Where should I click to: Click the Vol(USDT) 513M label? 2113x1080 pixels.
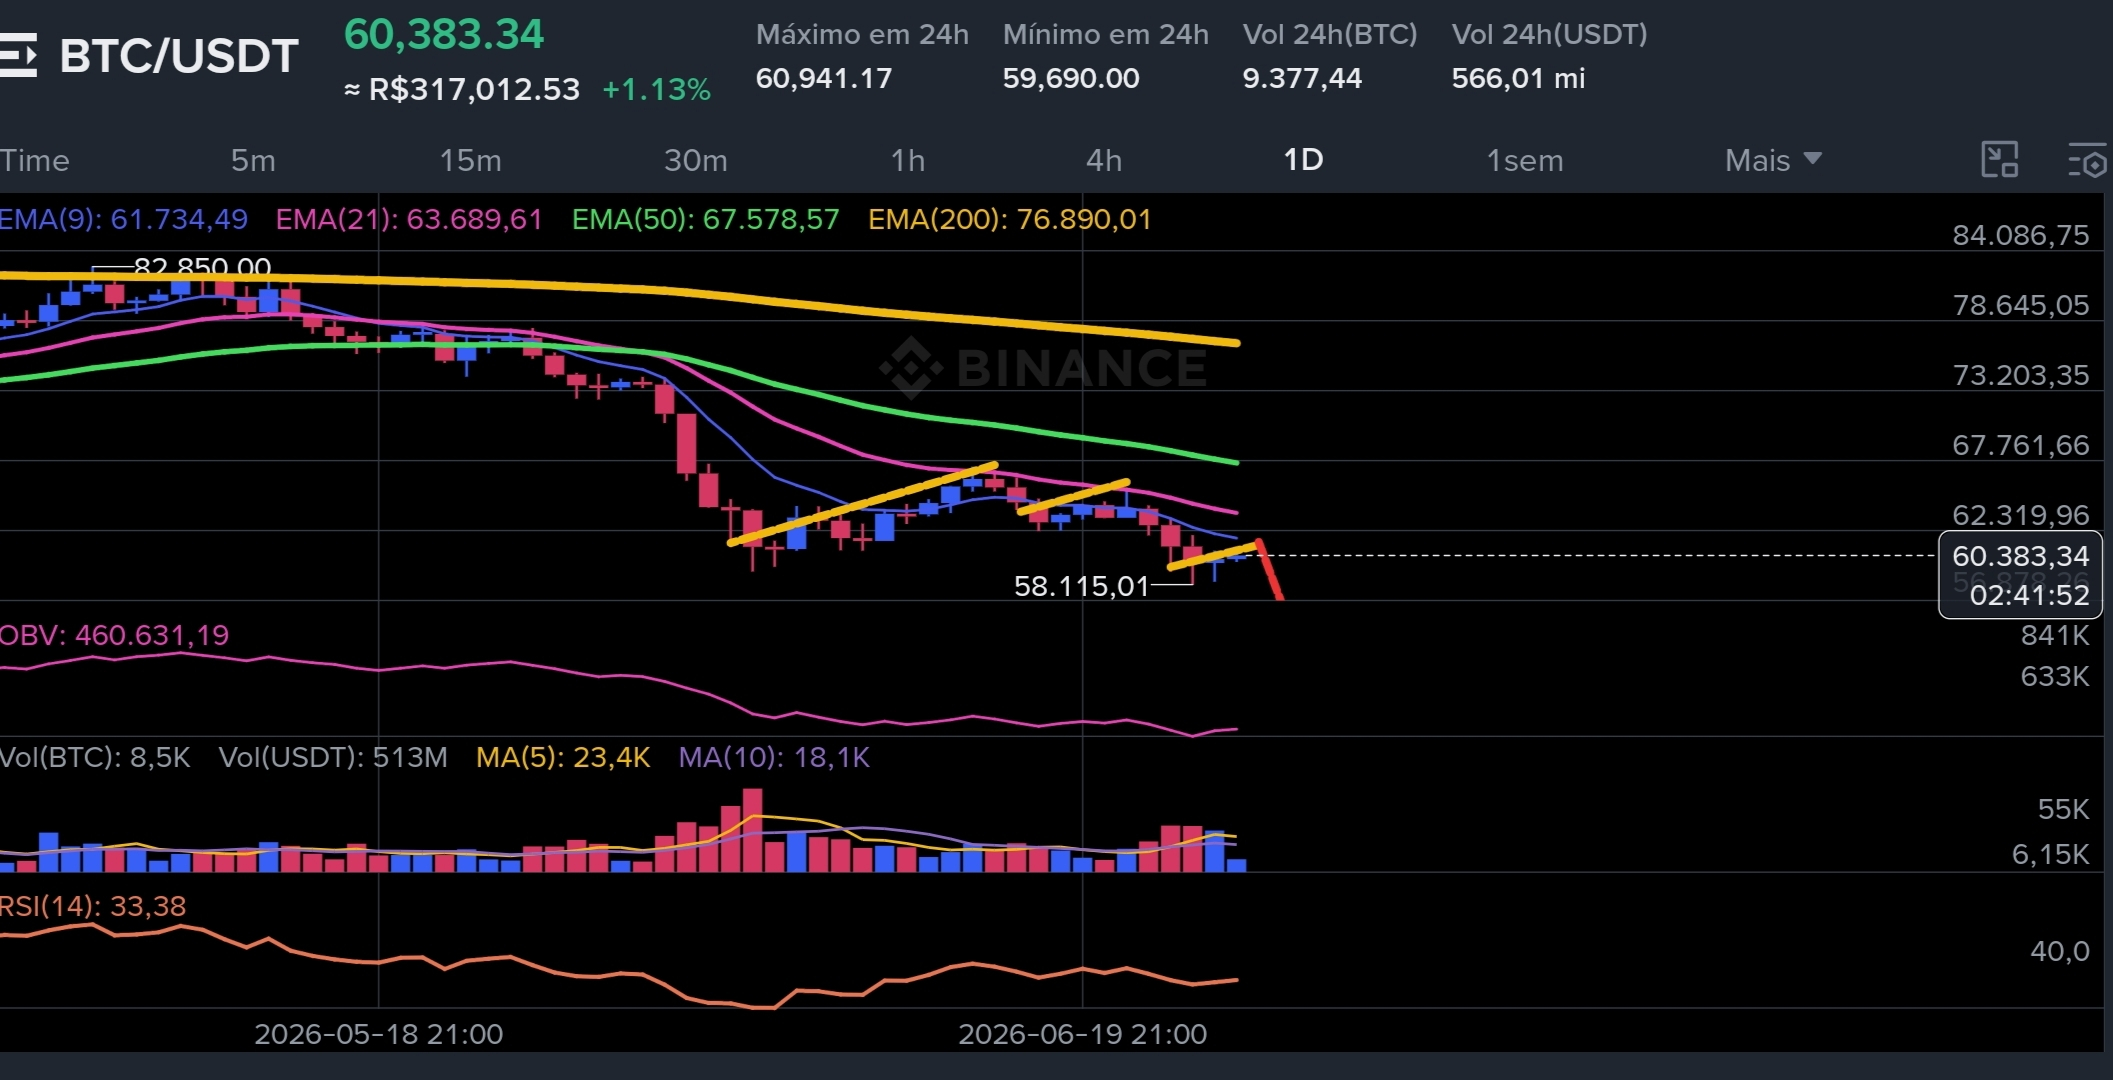tap(333, 757)
